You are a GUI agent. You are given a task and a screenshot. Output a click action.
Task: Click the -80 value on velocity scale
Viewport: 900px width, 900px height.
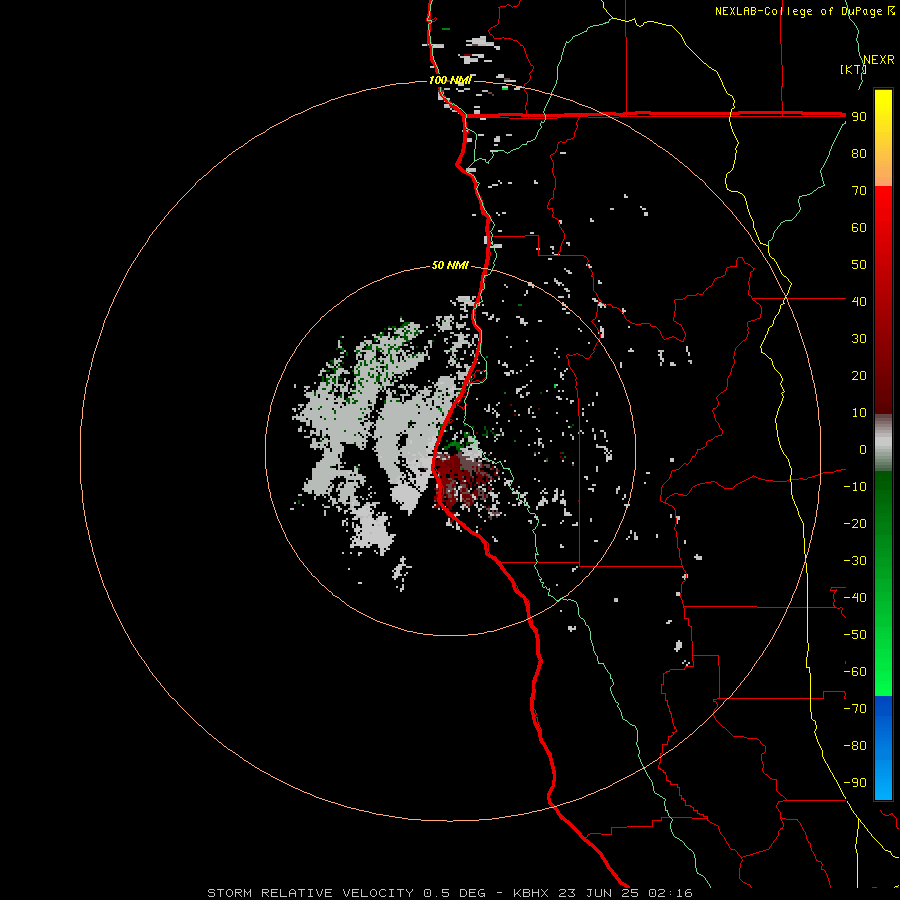855,746
